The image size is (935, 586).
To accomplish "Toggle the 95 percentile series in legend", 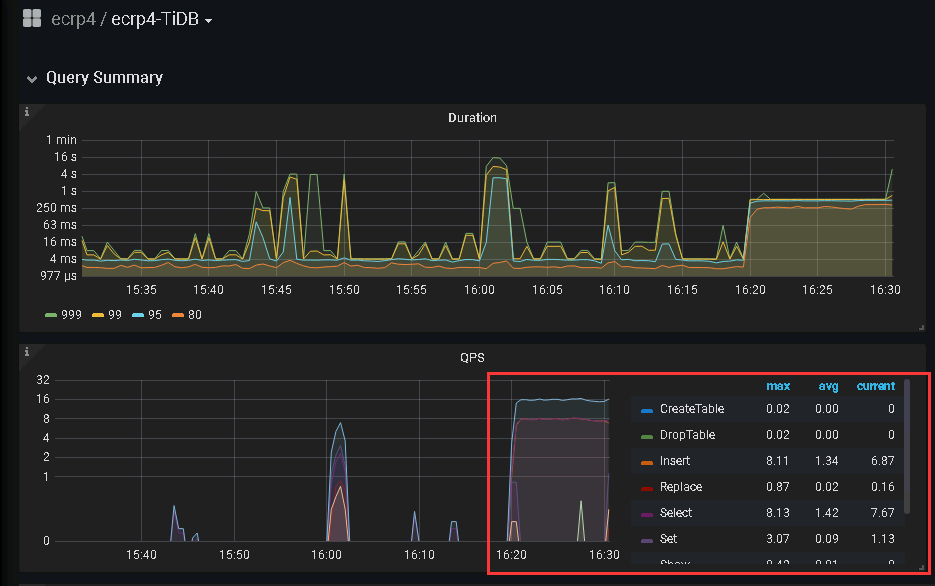I will pyautogui.click(x=148, y=315).
